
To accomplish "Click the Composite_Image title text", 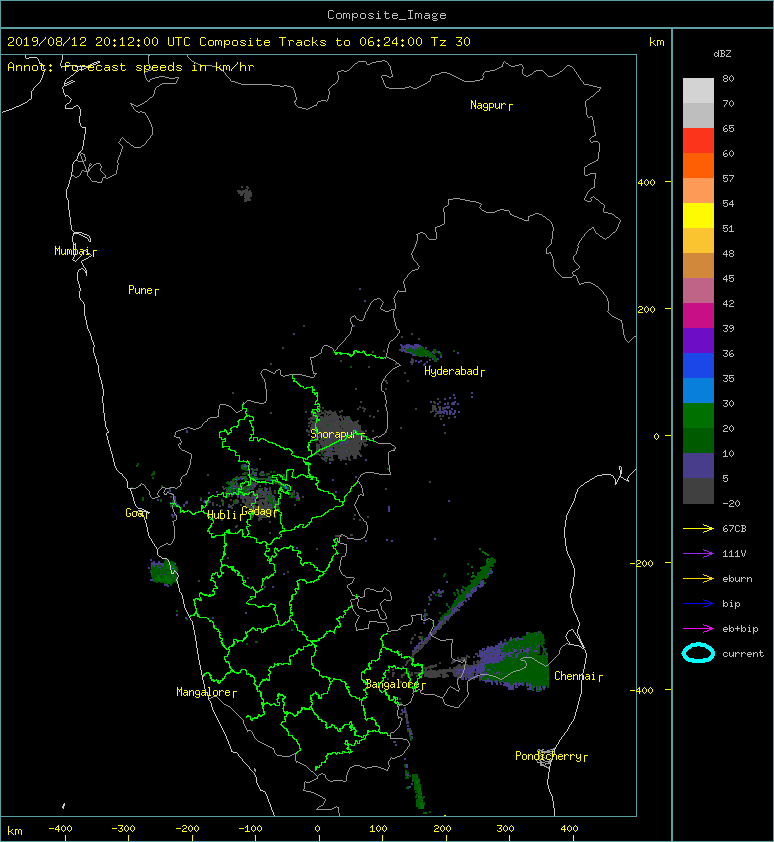I will point(387,15).
